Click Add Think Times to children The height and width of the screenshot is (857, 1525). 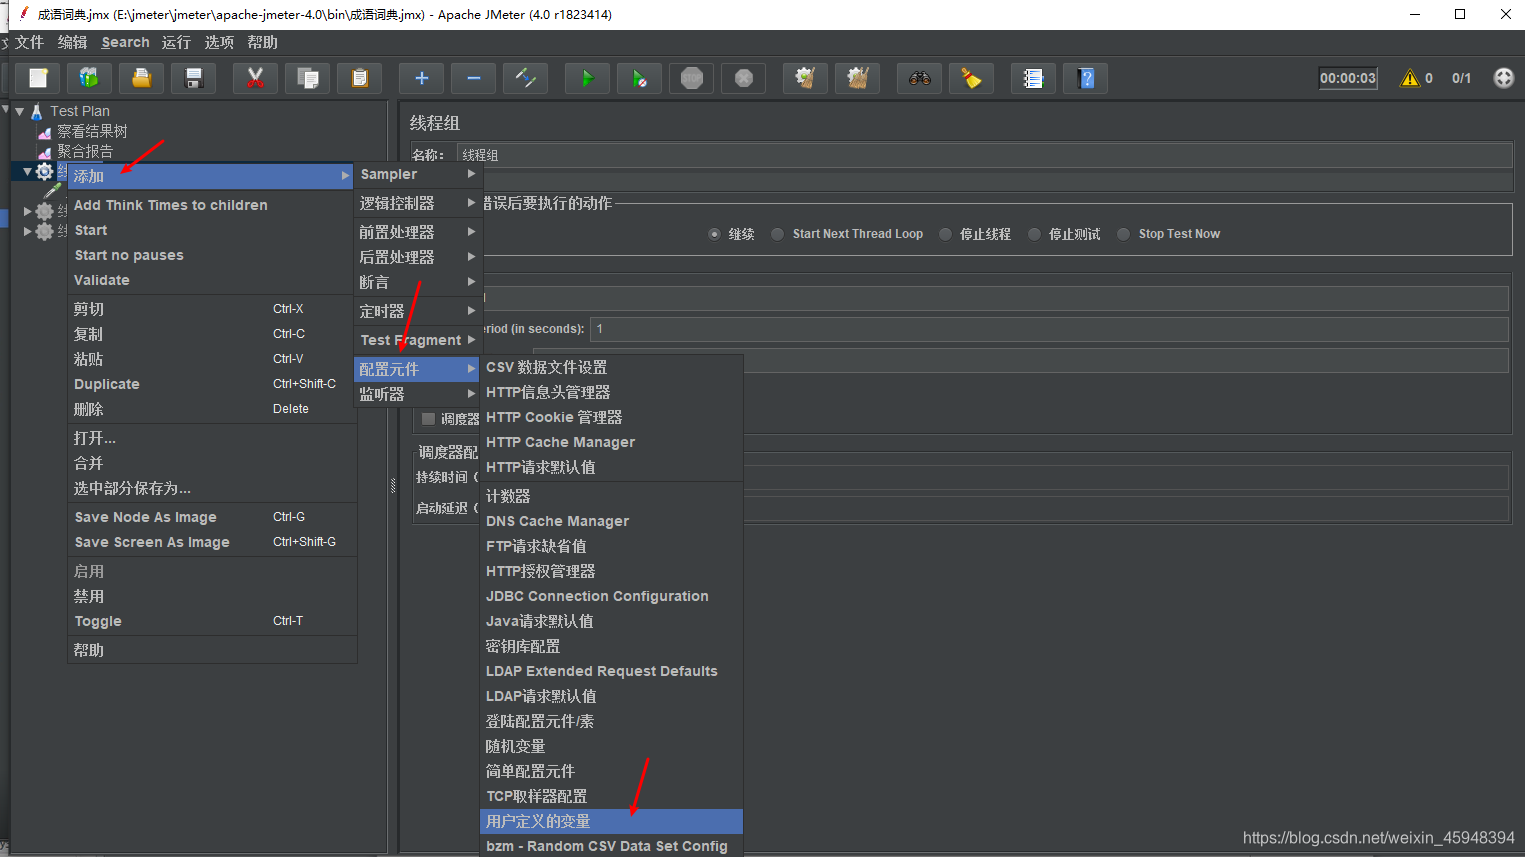tap(212, 205)
